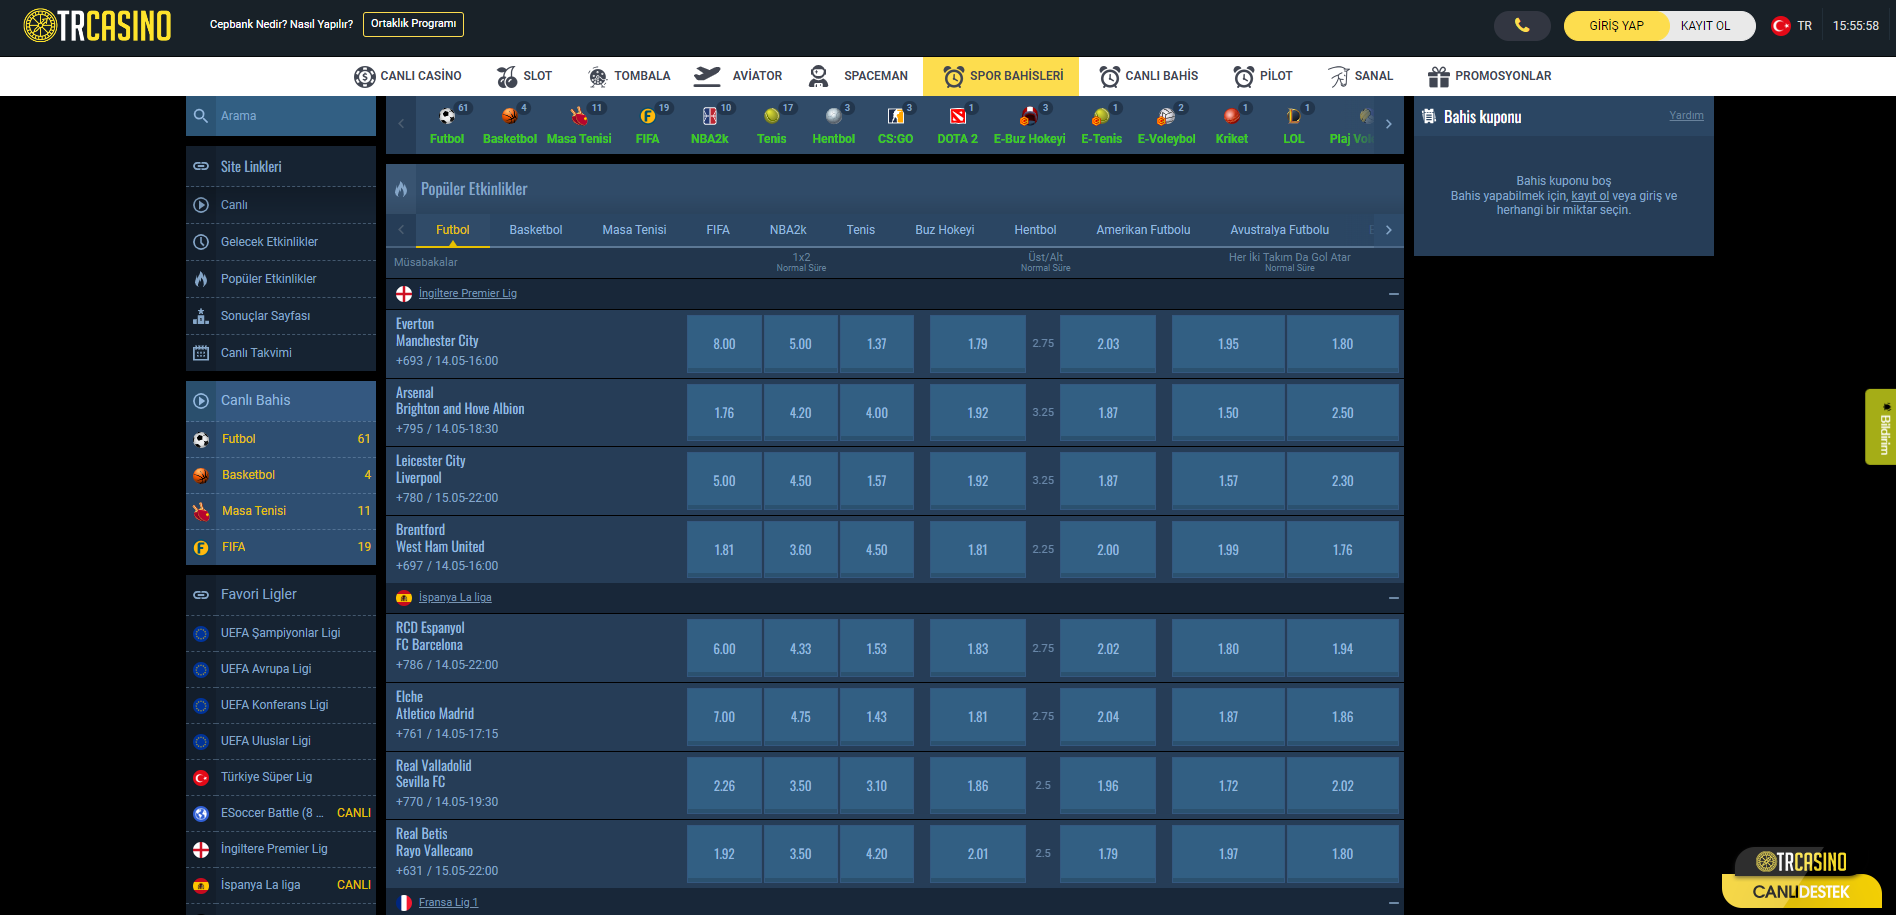Open the Canlı Destek live support widget

coord(1801,878)
